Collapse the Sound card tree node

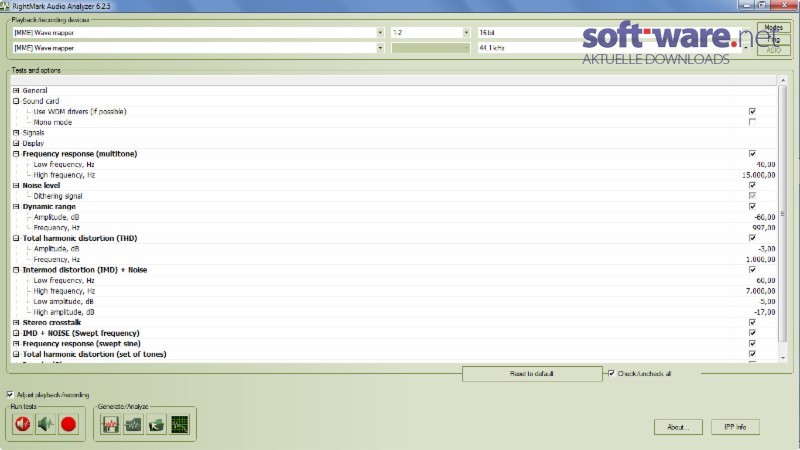(16, 101)
